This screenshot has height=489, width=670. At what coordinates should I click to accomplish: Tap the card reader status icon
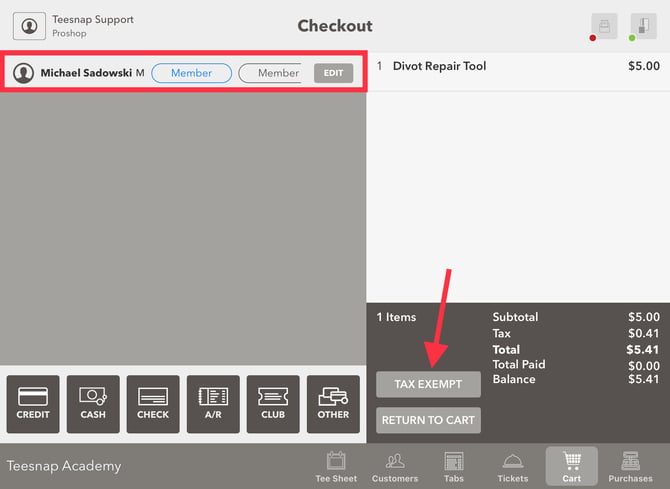click(x=644, y=26)
